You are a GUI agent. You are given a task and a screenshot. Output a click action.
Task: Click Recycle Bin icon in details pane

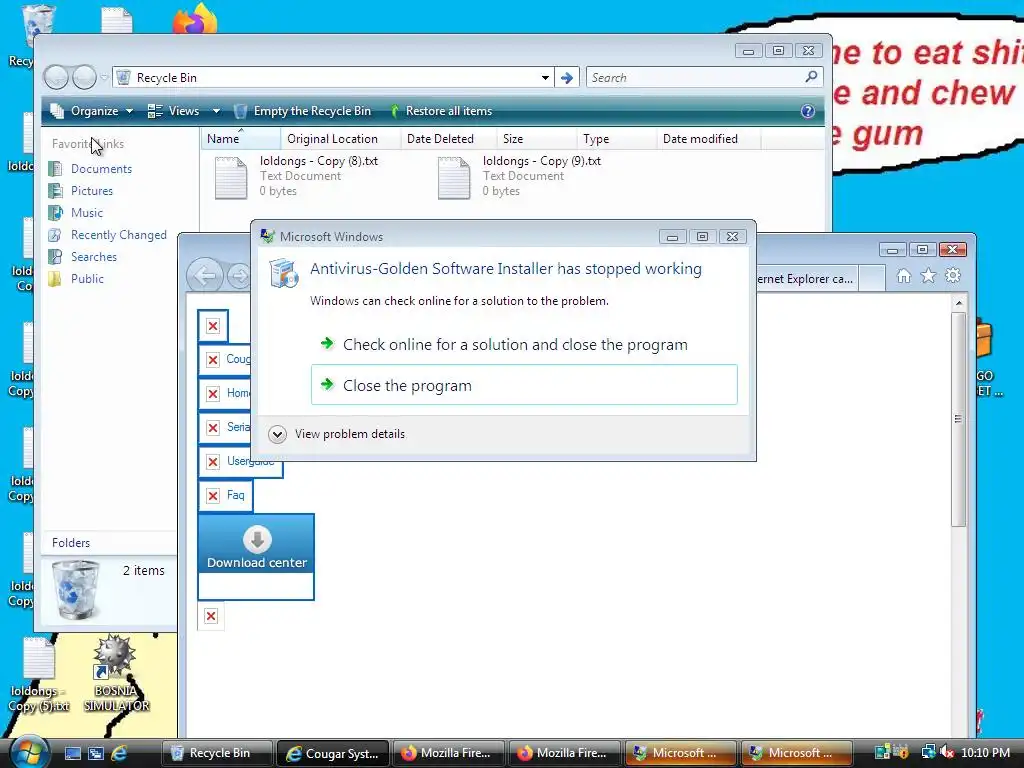76,590
